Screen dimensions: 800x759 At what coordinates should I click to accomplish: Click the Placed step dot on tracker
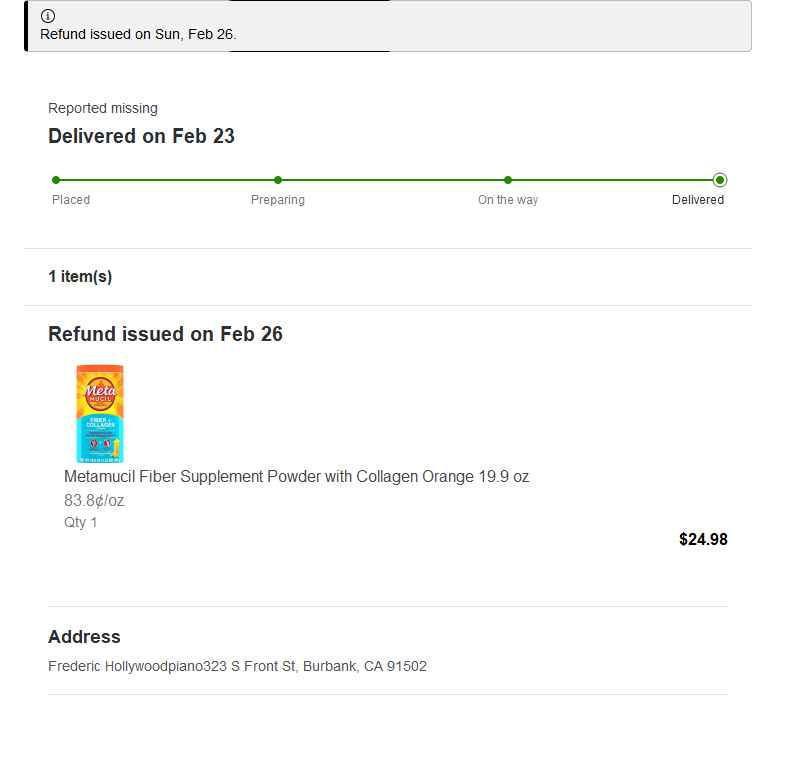coord(56,180)
